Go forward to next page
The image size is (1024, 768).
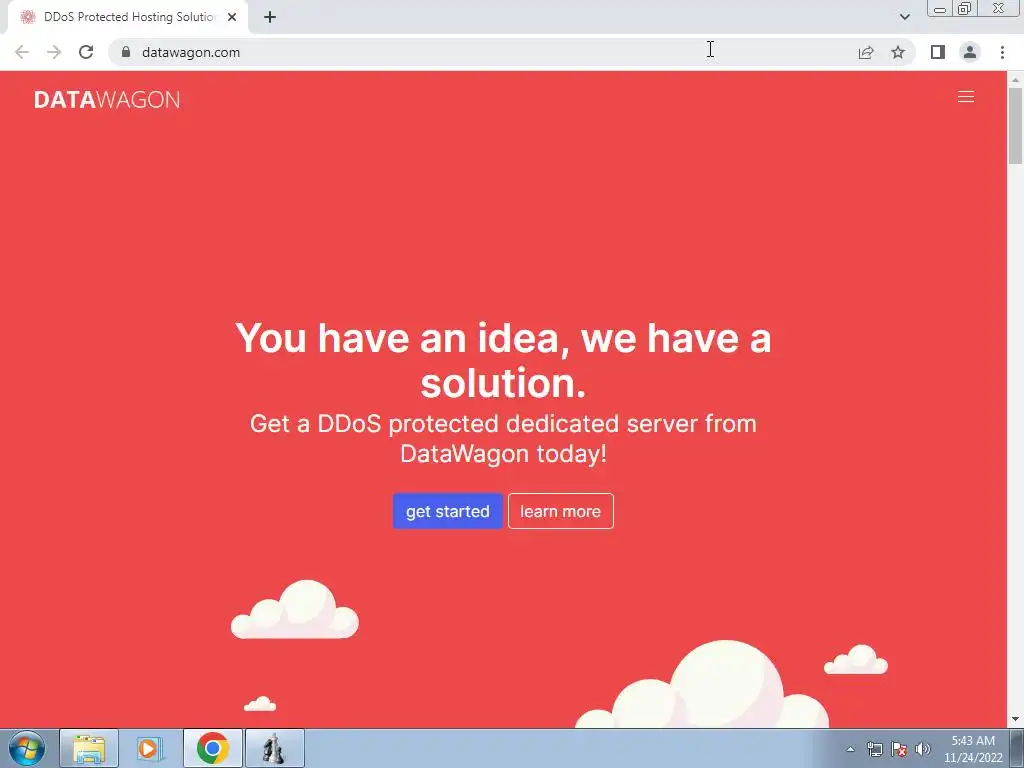(x=54, y=52)
